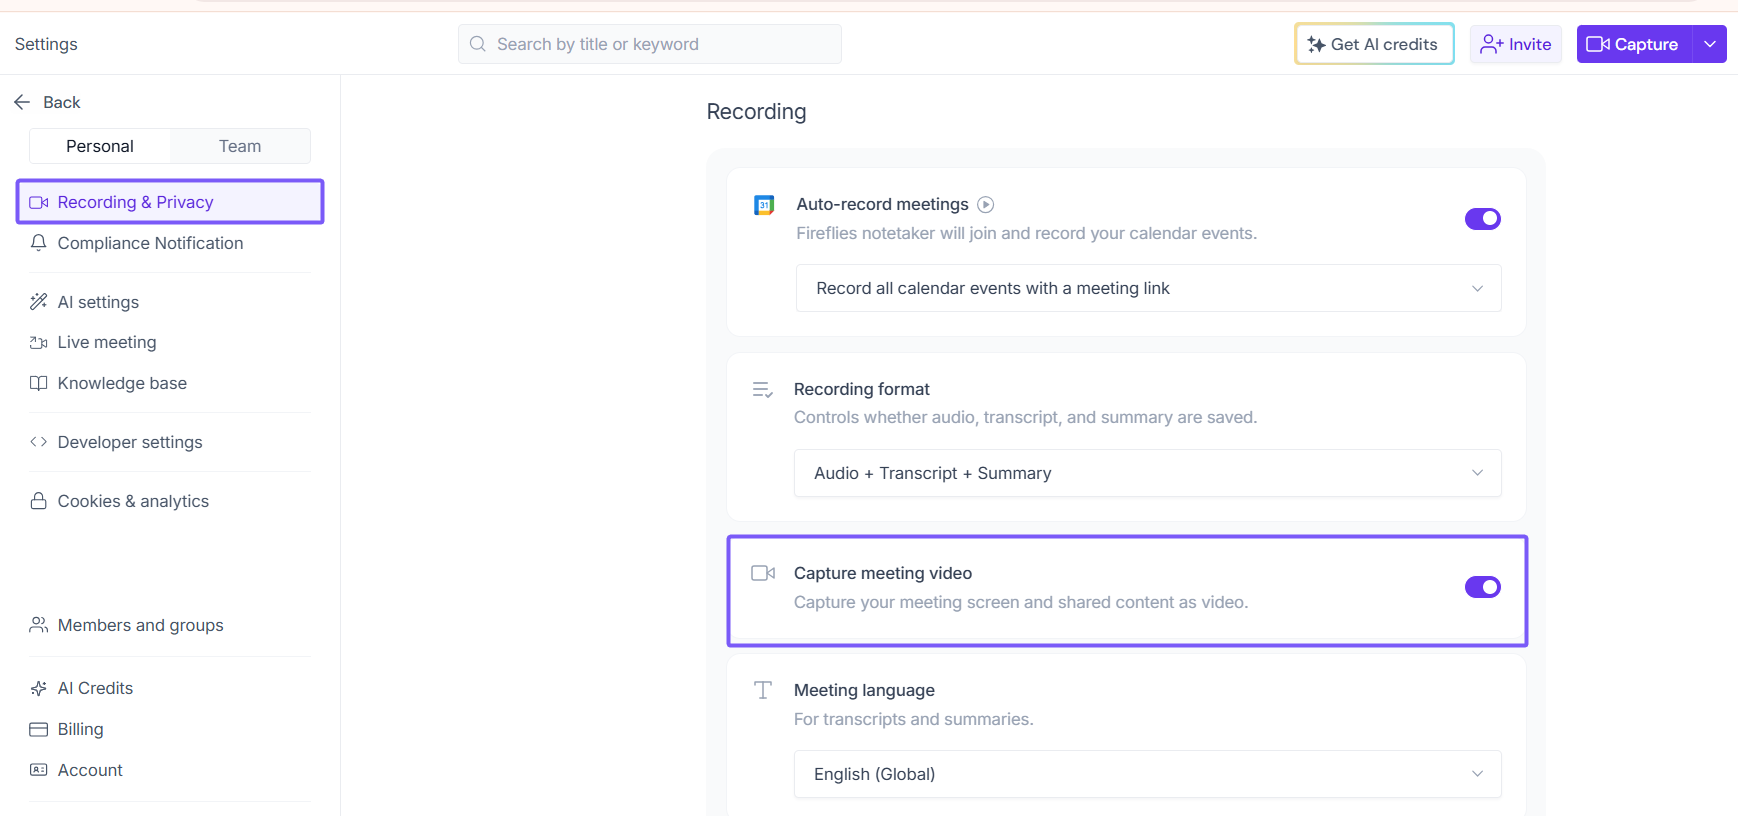Disable the Auto-record meetings toggle
Screen dimensions: 1738x816
(x=1482, y=219)
